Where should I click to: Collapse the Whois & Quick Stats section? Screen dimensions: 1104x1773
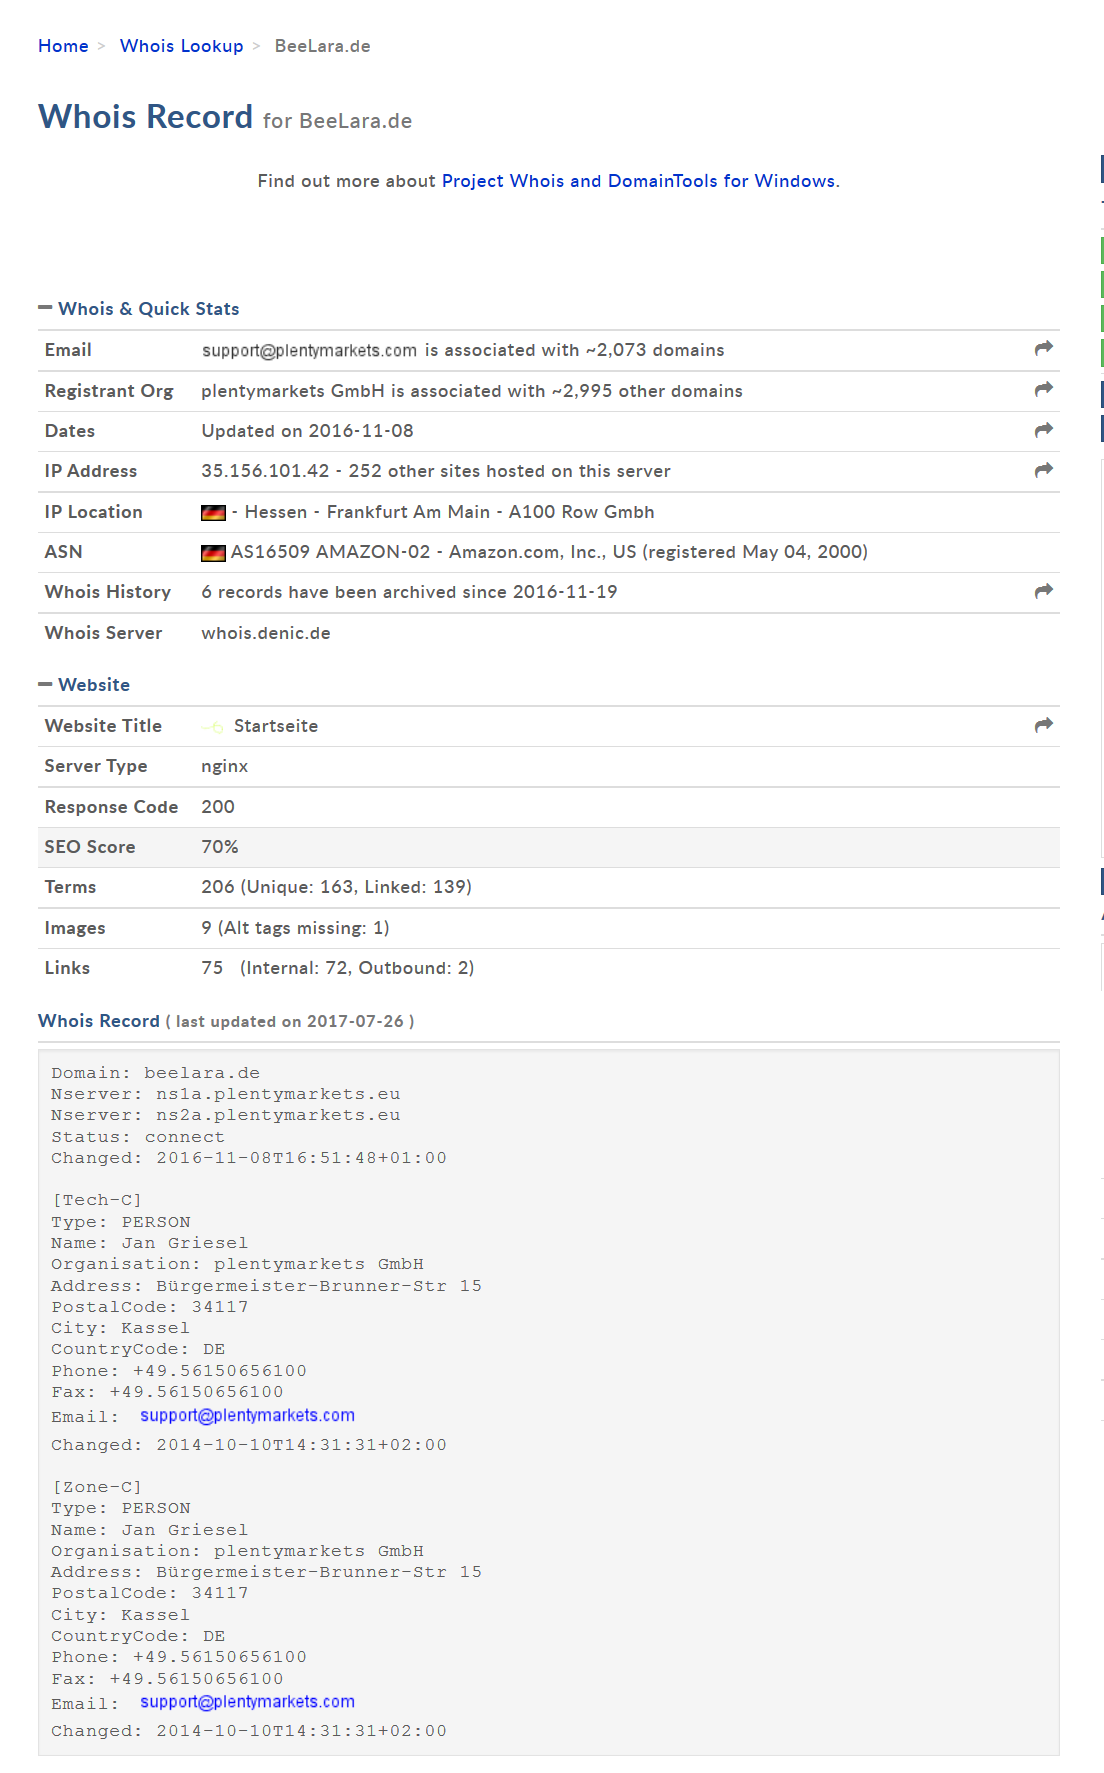tap(45, 308)
